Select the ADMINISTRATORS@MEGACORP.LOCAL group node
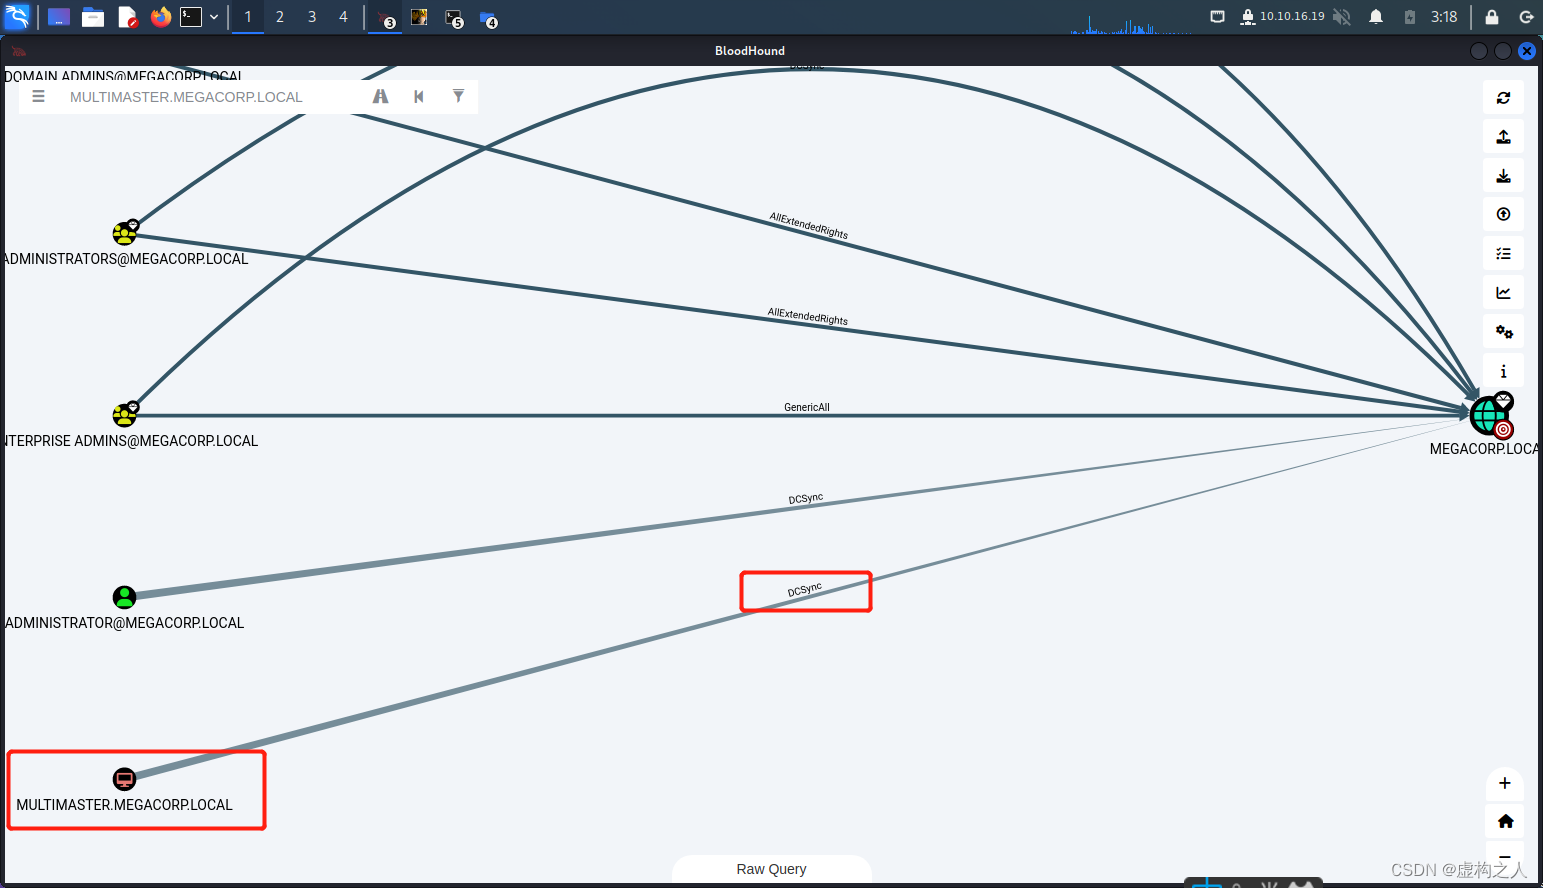The width and height of the screenshot is (1543, 888). click(124, 233)
